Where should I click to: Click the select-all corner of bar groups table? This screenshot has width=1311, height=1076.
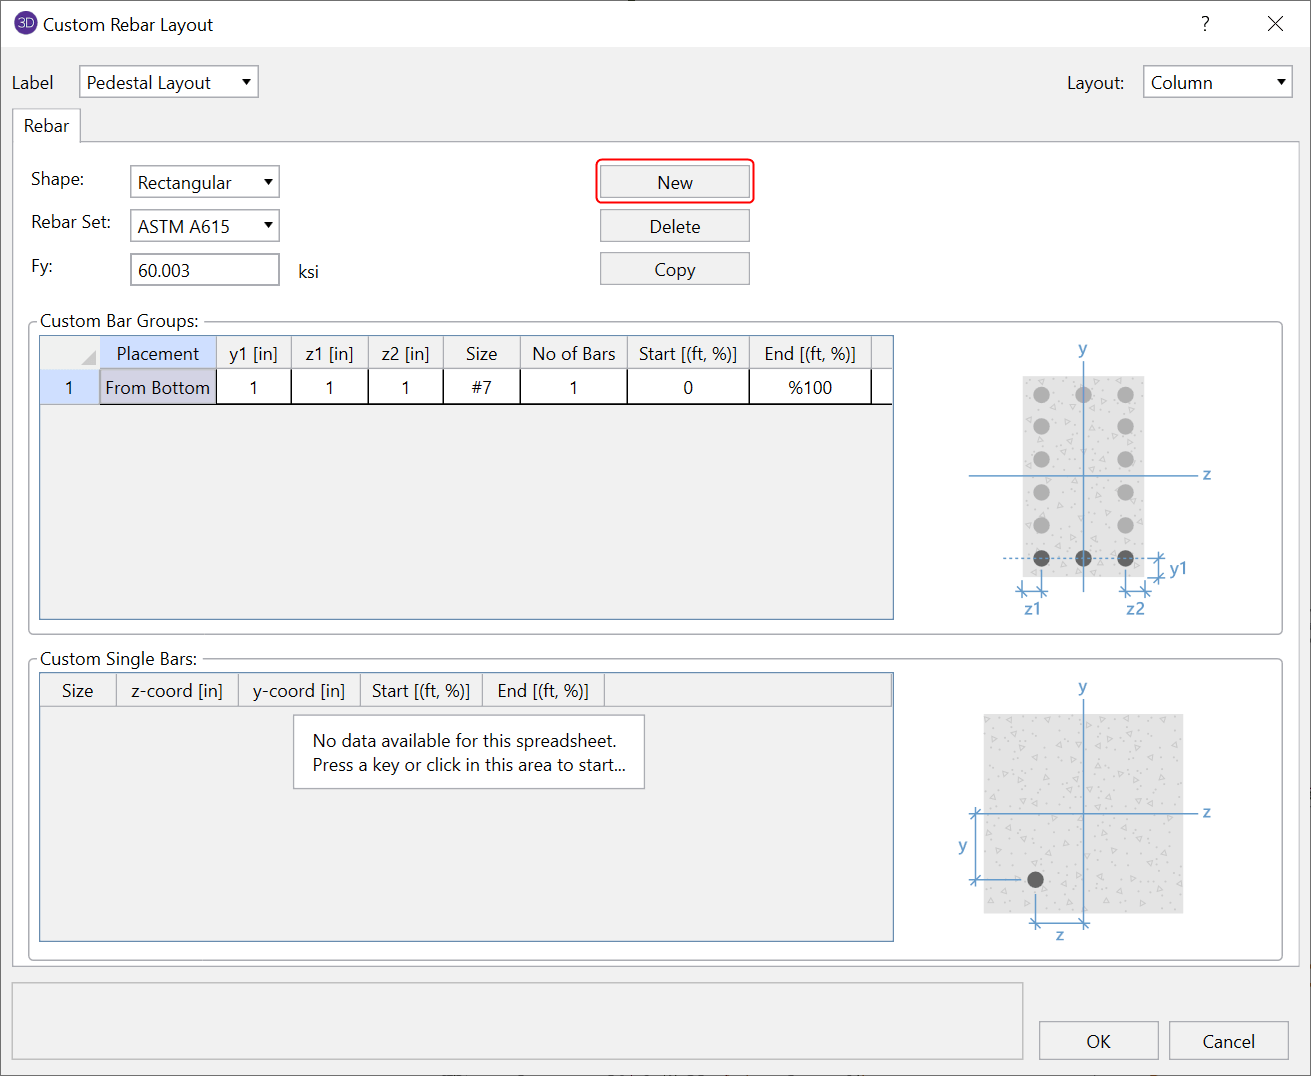point(70,353)
